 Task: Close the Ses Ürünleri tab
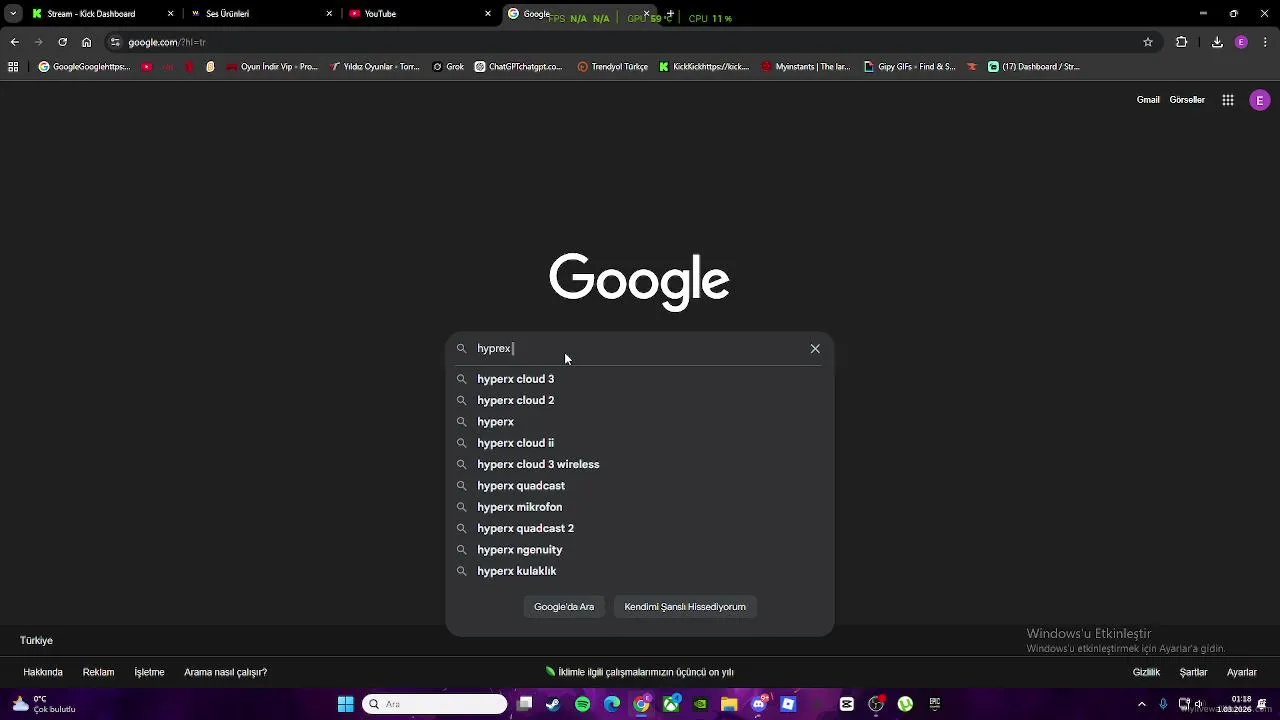click(x=329, y=14)
